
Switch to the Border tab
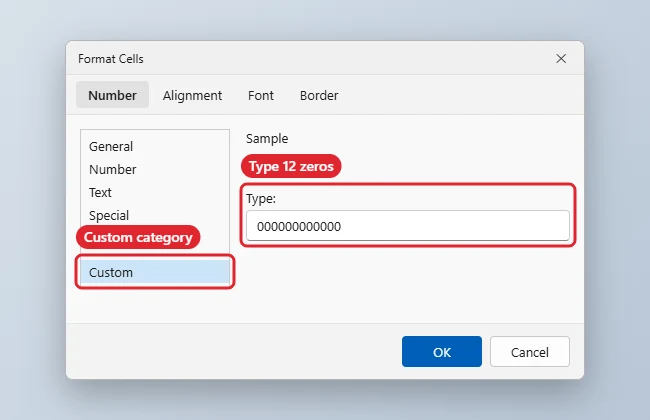click(x=319, y=95)
